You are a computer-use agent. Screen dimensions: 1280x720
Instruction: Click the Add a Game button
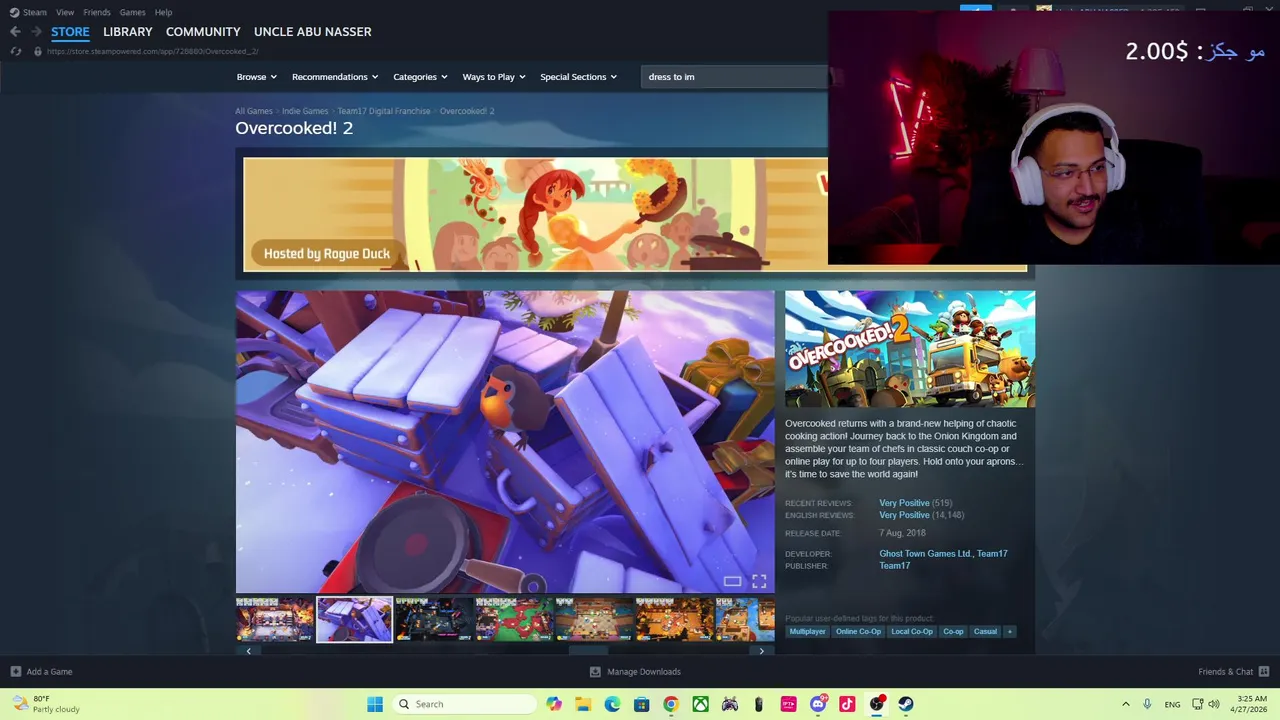point(41,671)
